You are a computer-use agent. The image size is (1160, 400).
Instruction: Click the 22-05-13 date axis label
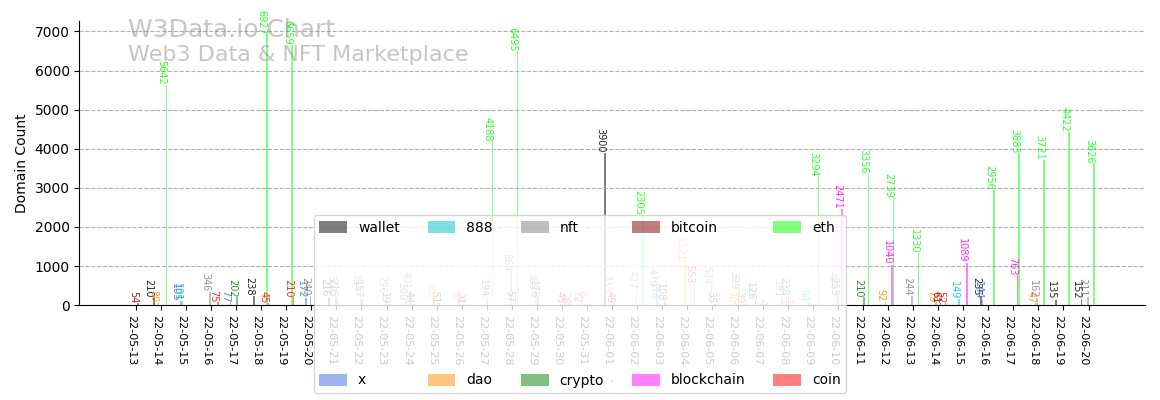click(x=133, y=340)
